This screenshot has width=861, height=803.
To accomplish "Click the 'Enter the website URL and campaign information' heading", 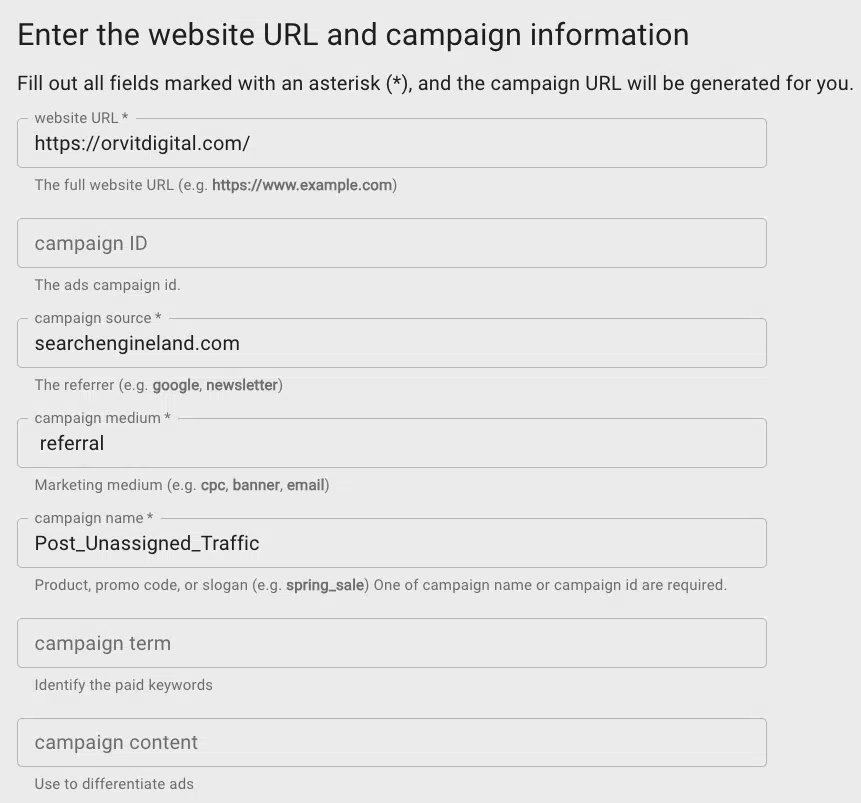I will tap(353, 35).
